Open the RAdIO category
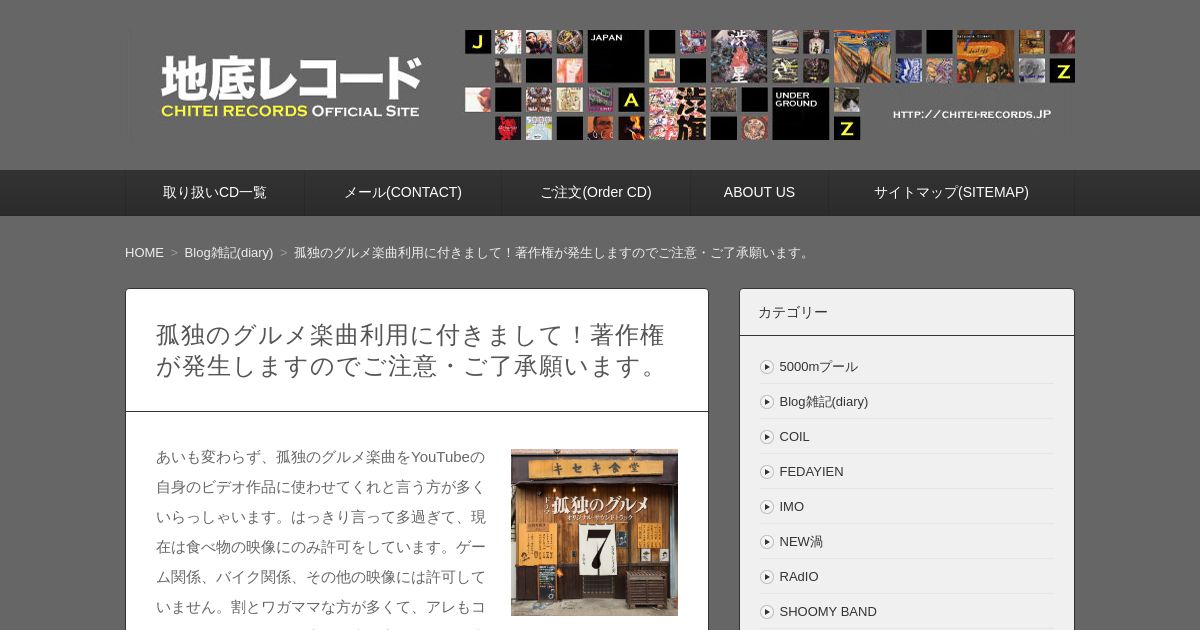 tap(799, 577)
